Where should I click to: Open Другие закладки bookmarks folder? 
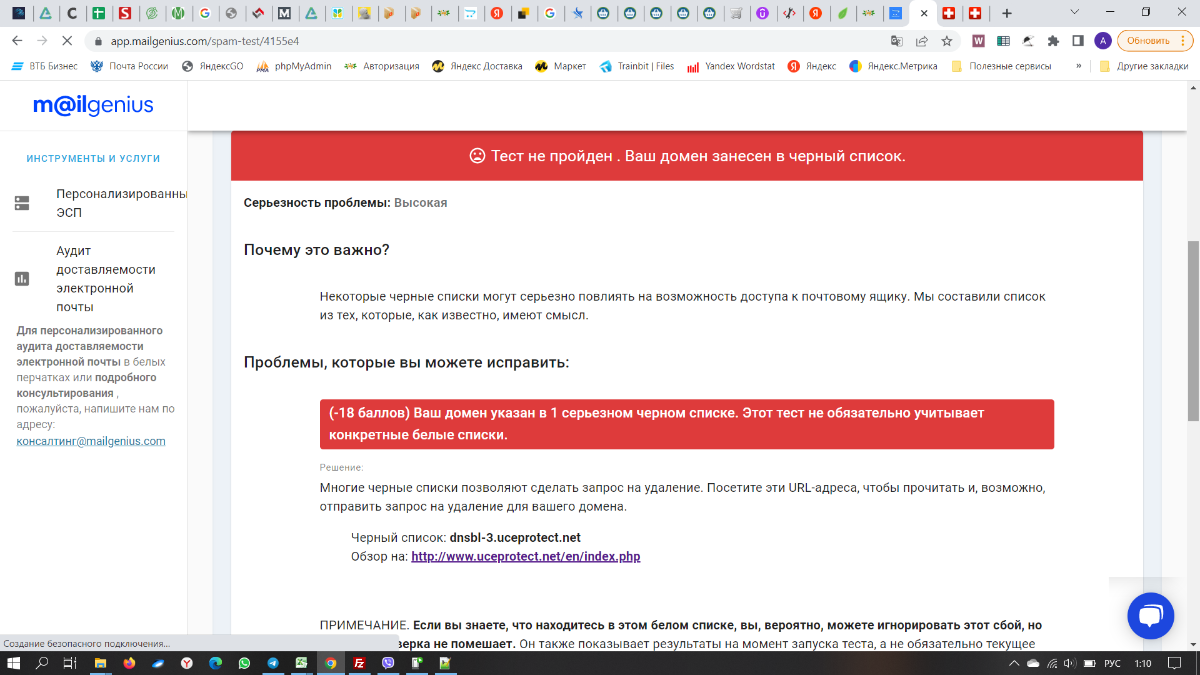pyautogui.click(x=1143, y=66)
